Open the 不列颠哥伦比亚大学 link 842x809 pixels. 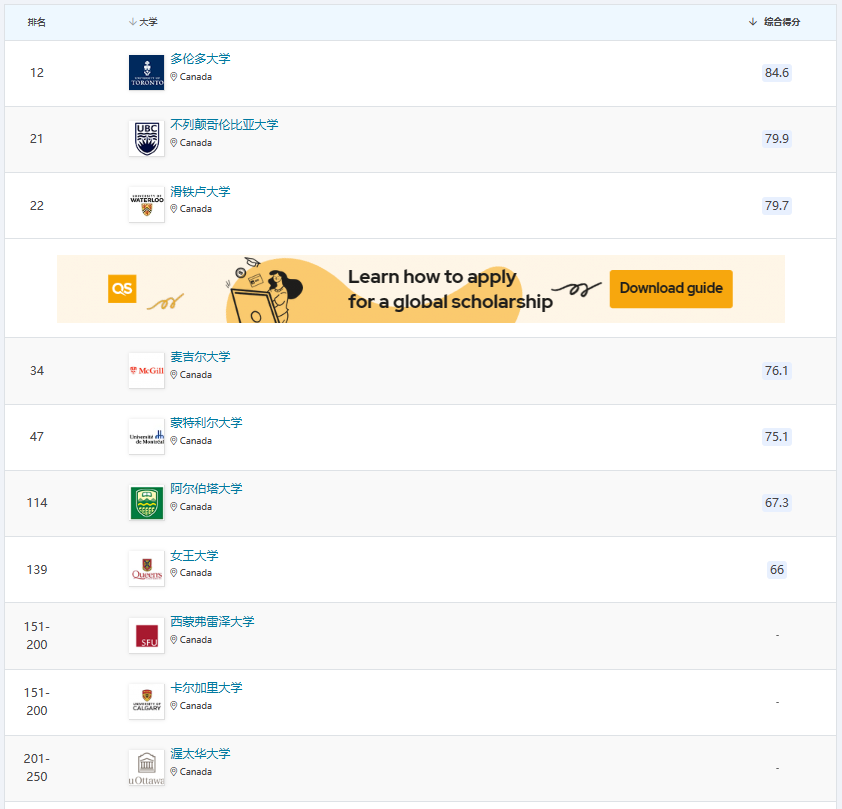point(224,125)
